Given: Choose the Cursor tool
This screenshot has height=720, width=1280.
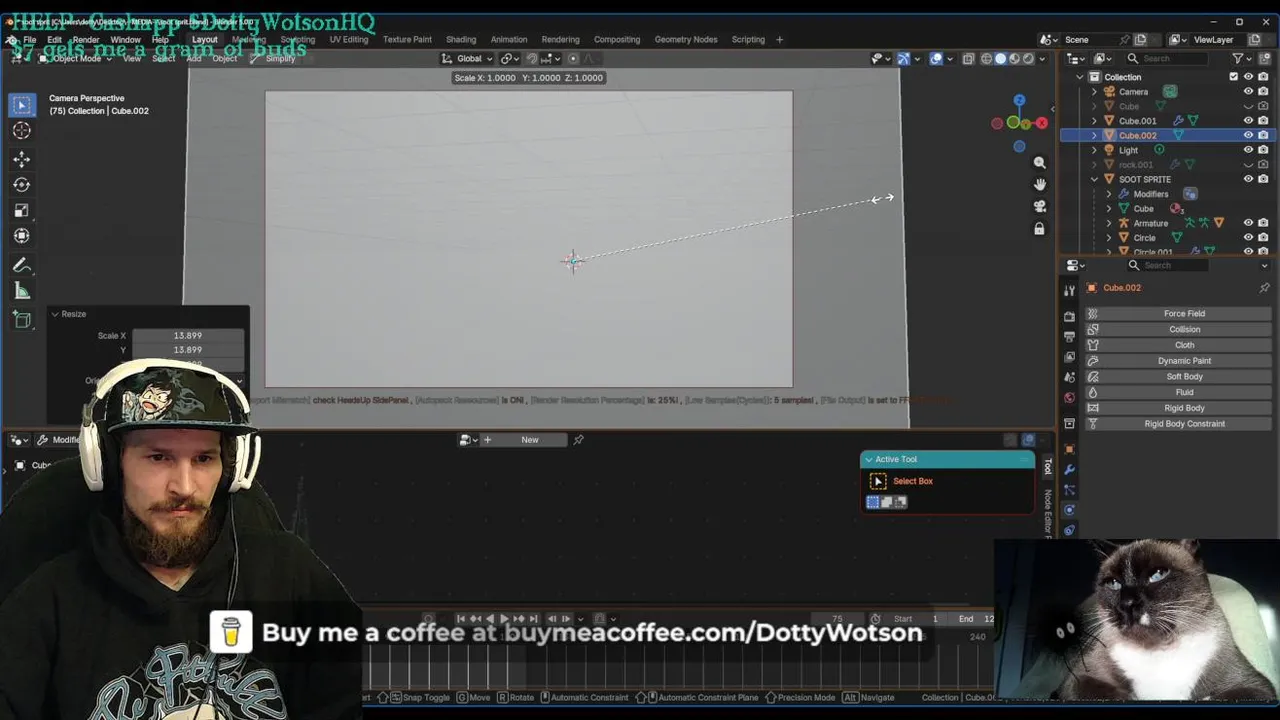Looking at the screenshot, I should point(21,130).
